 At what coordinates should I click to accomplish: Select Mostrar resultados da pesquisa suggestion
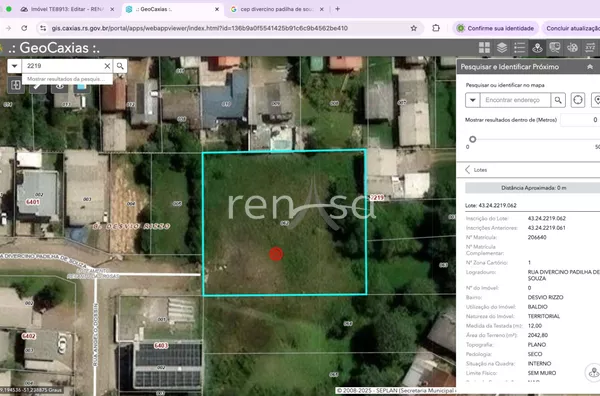(x=67, y=79)
